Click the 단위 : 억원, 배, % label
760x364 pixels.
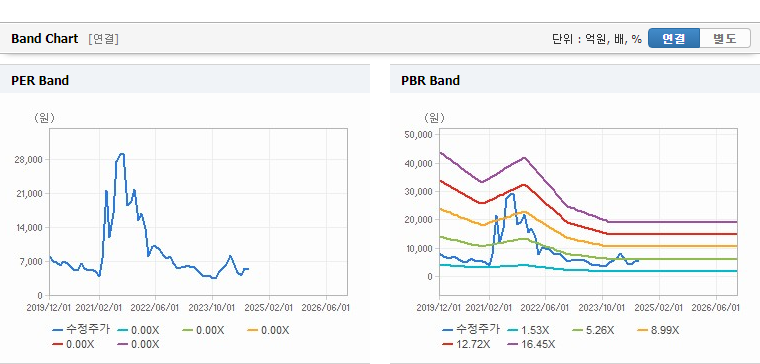click(x=596, y=39)
